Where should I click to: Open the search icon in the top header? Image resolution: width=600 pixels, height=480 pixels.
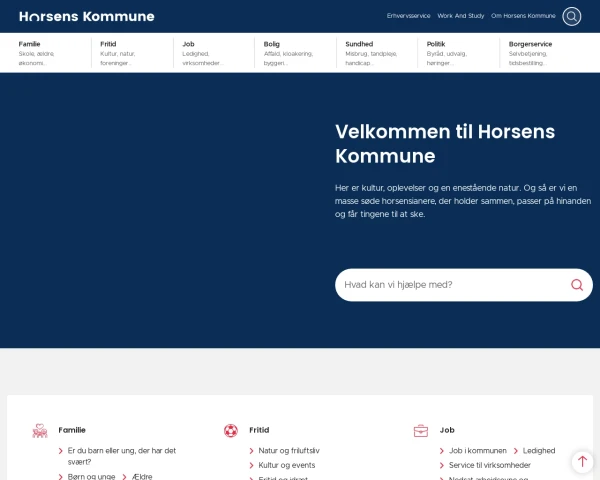tap(571, 16)
